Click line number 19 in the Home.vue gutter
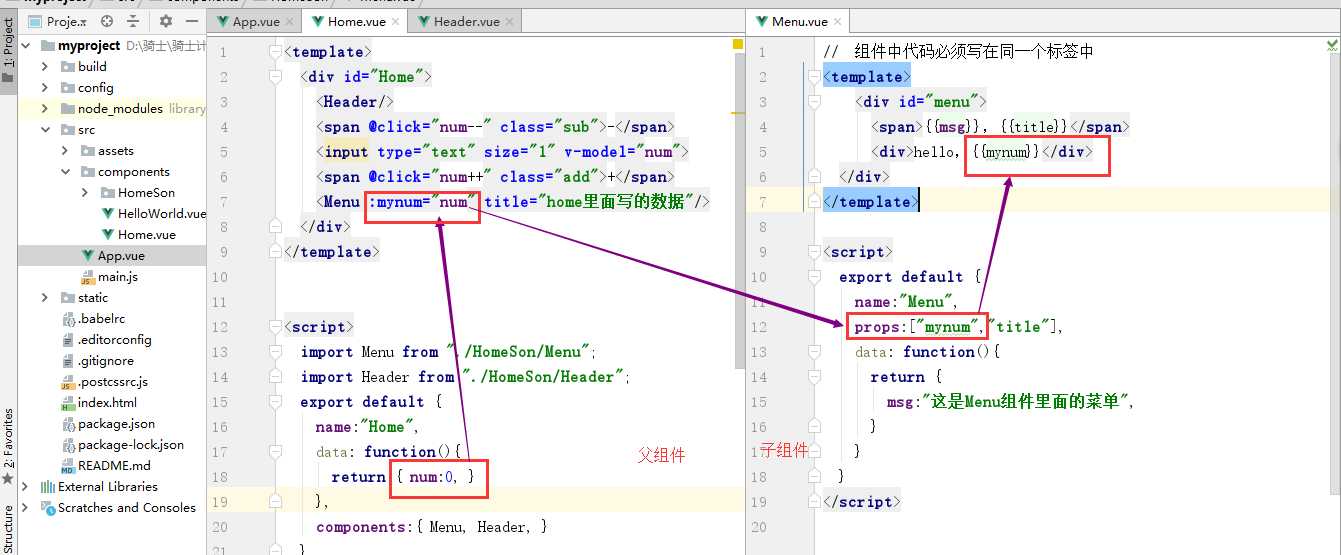This screenshot has height=555, width=1341. tap(220, 502)
